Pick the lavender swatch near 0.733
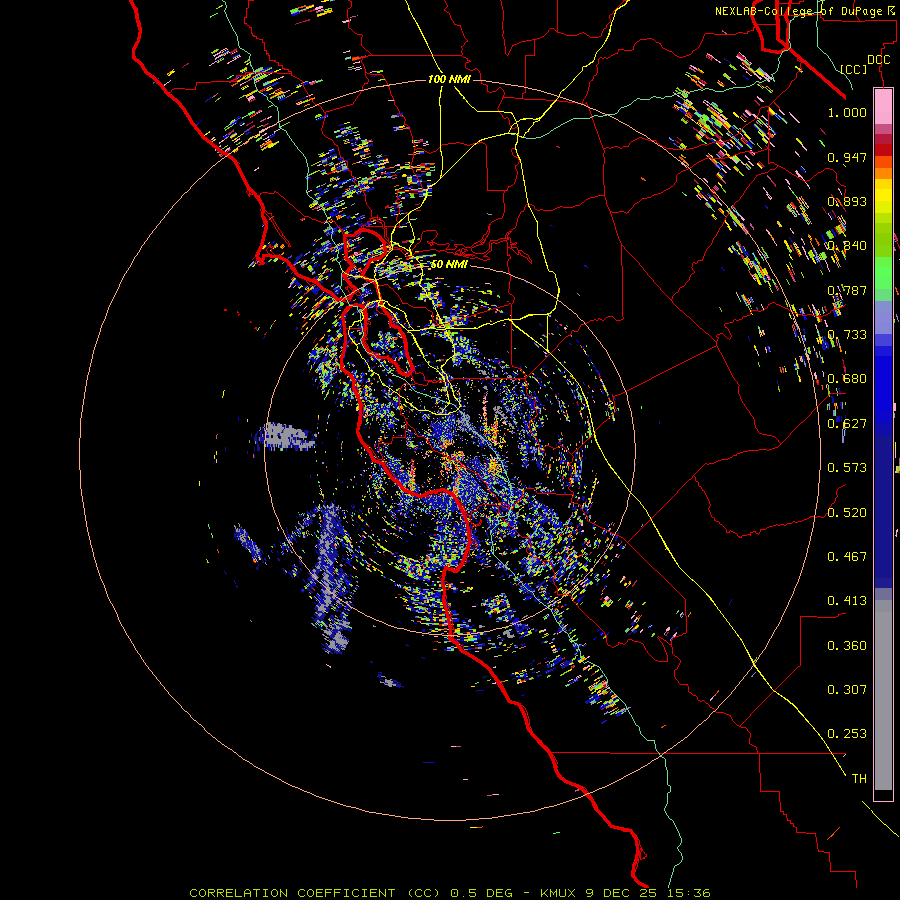Viewport: 900px width, 900px height. (883, 318)
